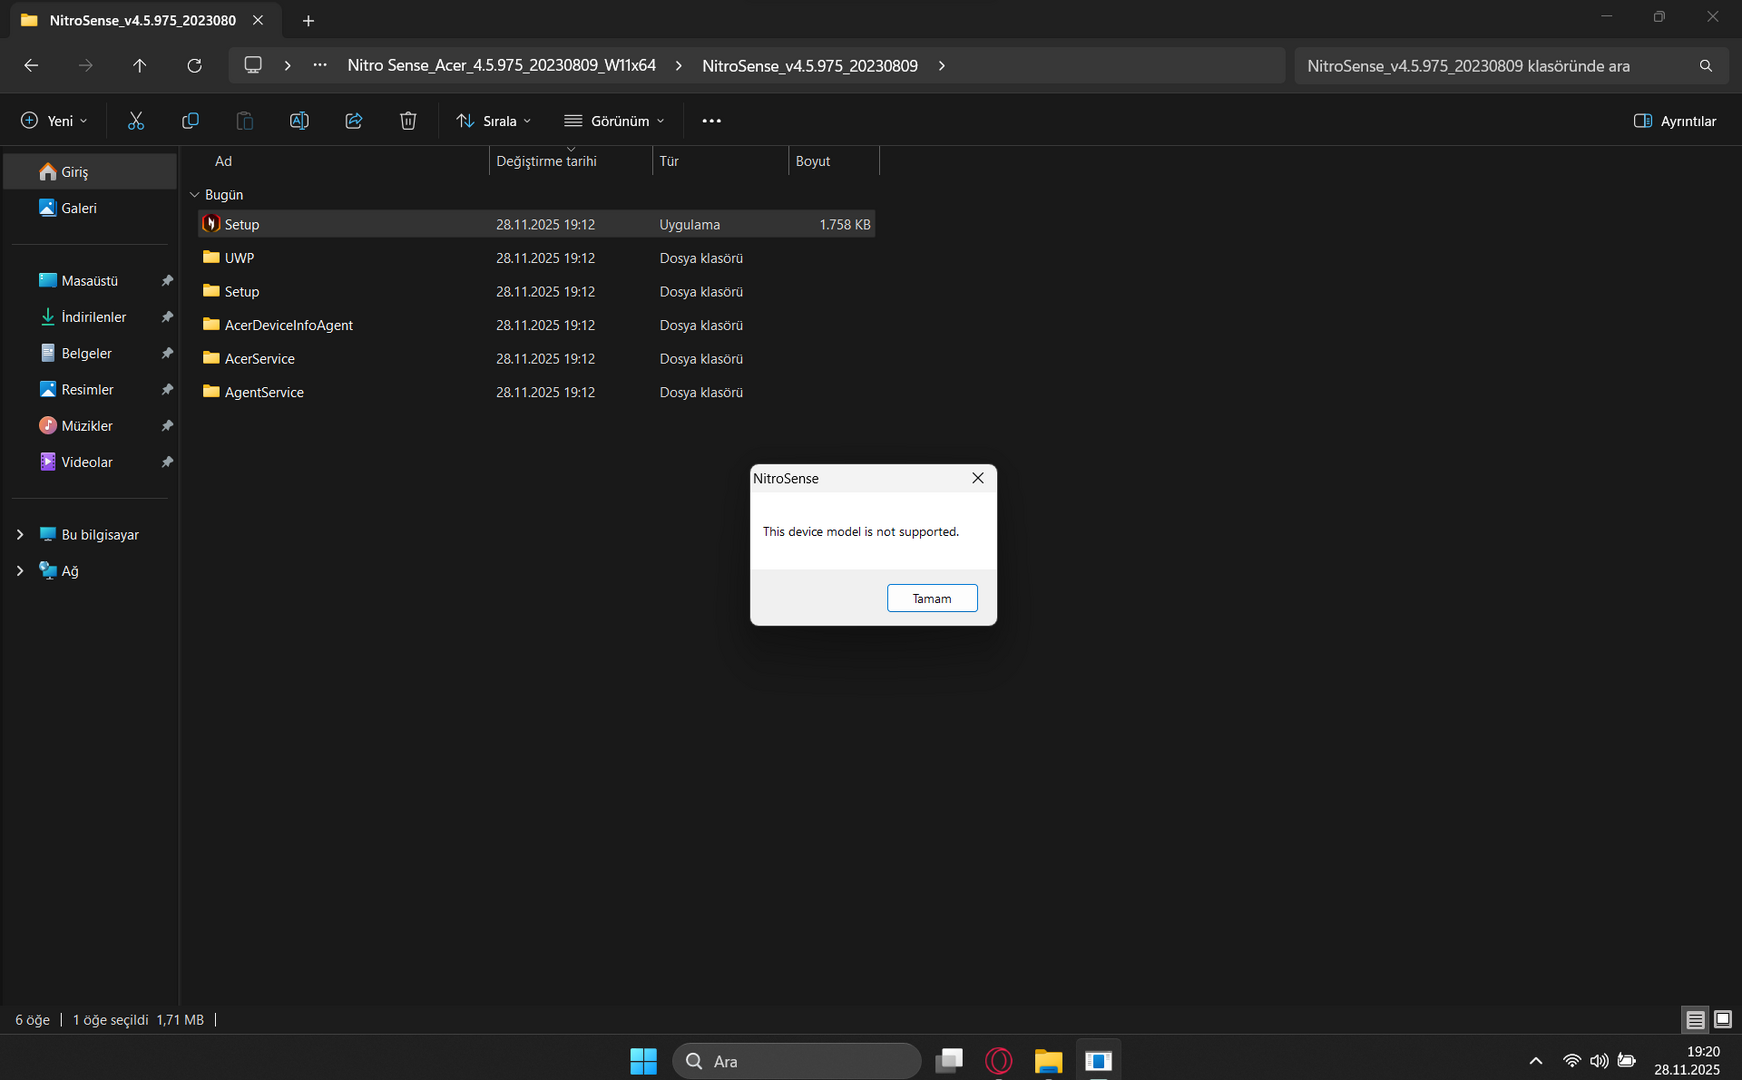Open the clock and date panel
Image resolution: width=1742 pixels, height=1080 pixels.
pos(1687,1061)
